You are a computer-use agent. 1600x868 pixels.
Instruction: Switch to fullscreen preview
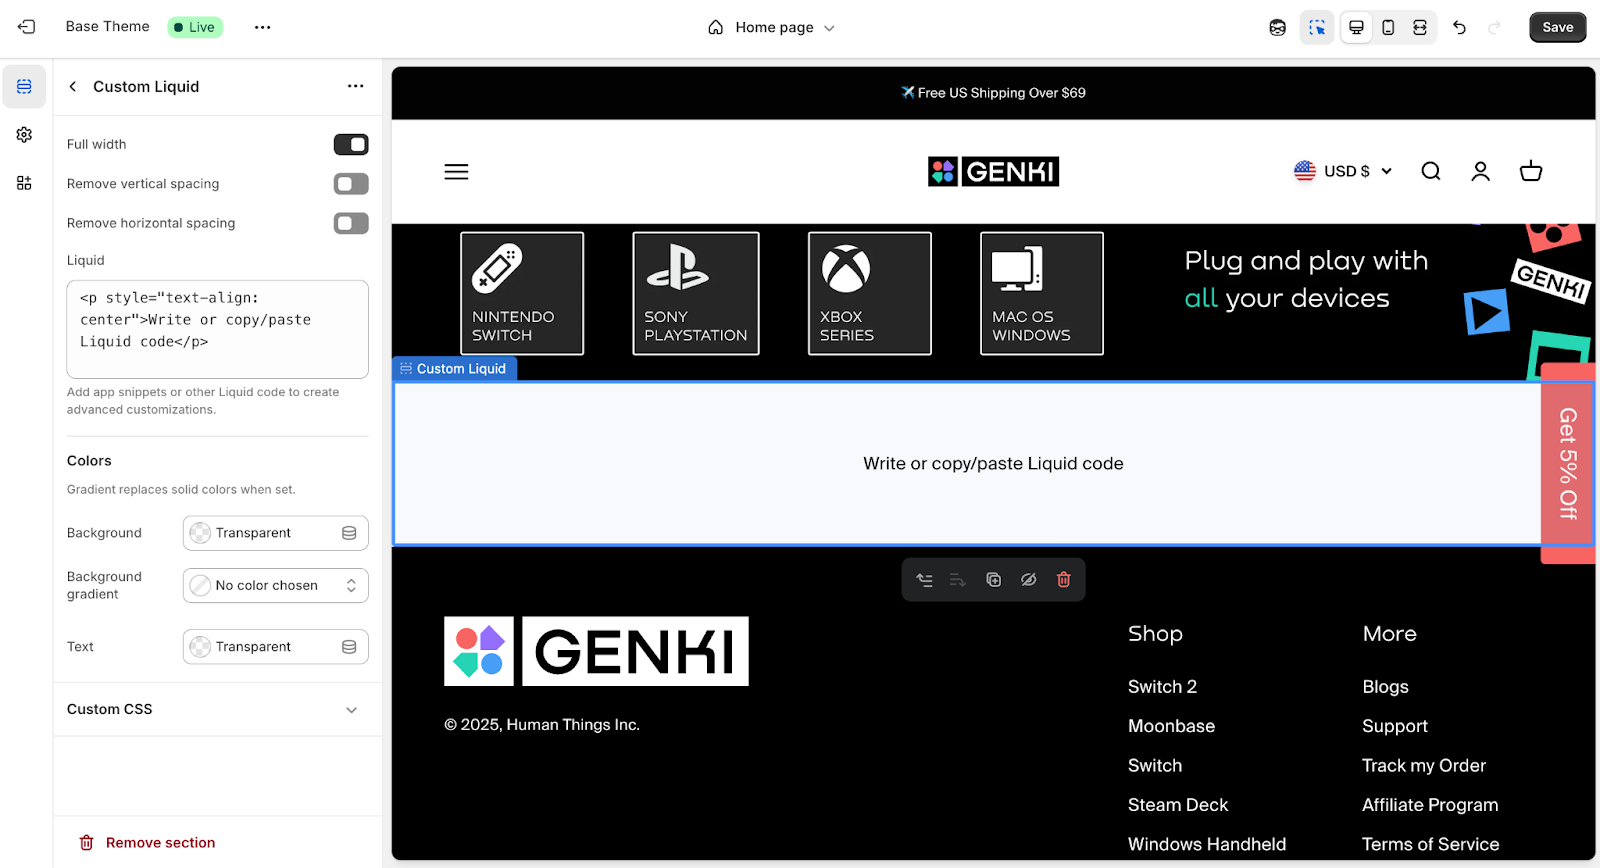[x=1420, y=28]
